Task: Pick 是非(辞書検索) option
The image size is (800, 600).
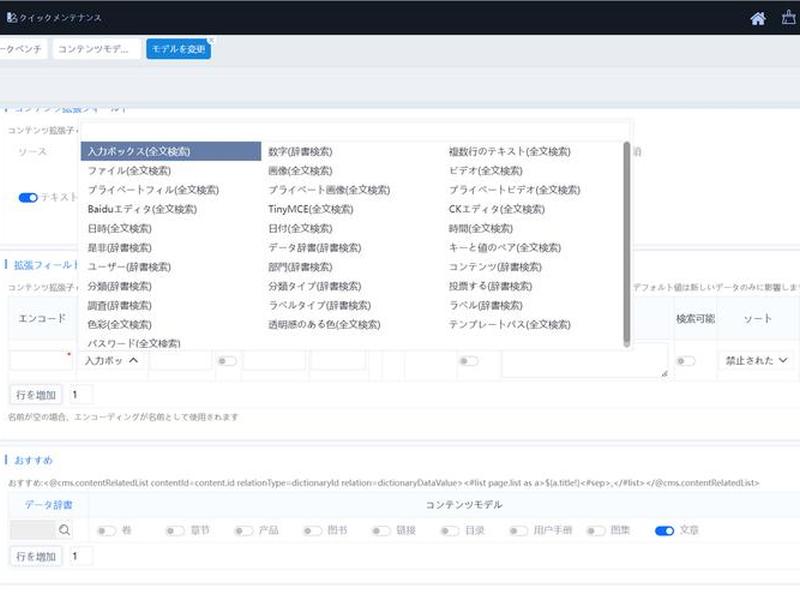Action: tap(119, 247)
